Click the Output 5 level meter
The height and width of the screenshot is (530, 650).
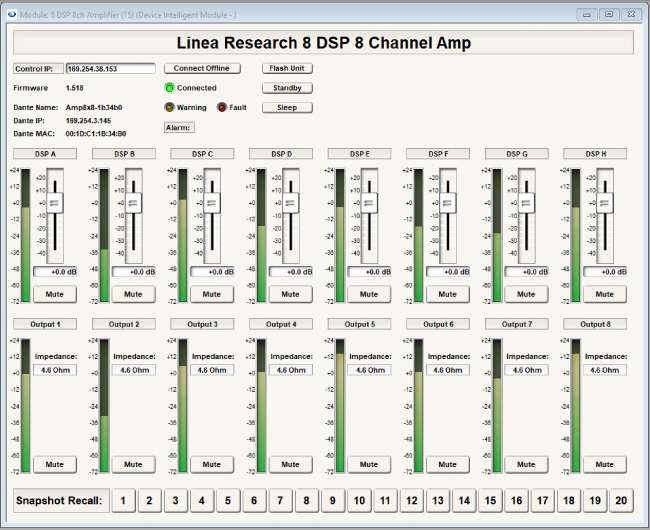tap(340, 406)
